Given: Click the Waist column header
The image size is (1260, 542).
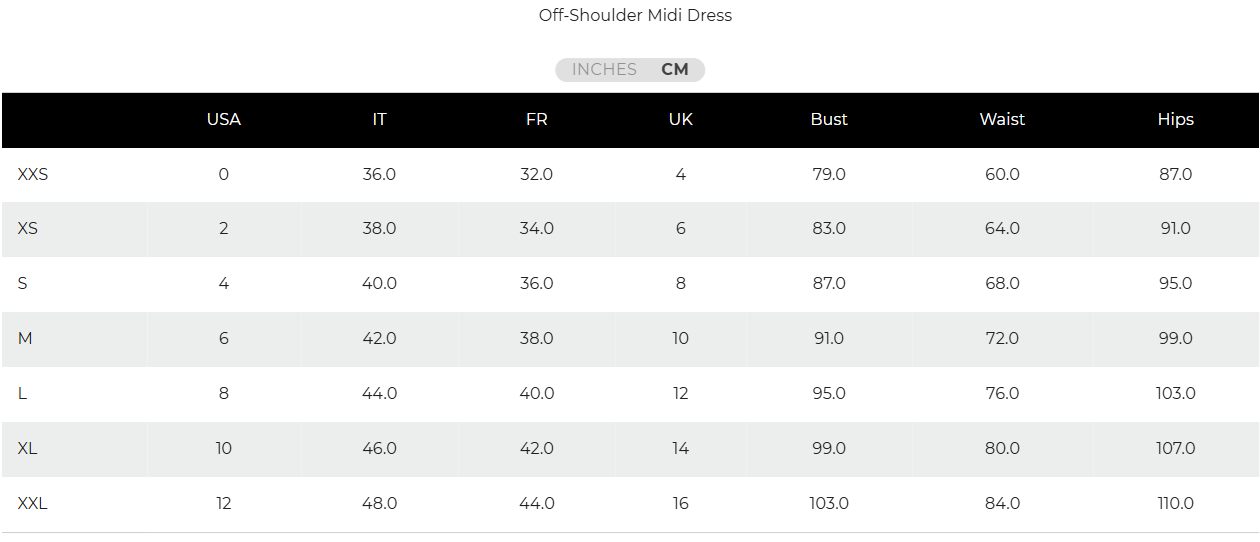Looking at the screenshot, I should pos(1002,120).
